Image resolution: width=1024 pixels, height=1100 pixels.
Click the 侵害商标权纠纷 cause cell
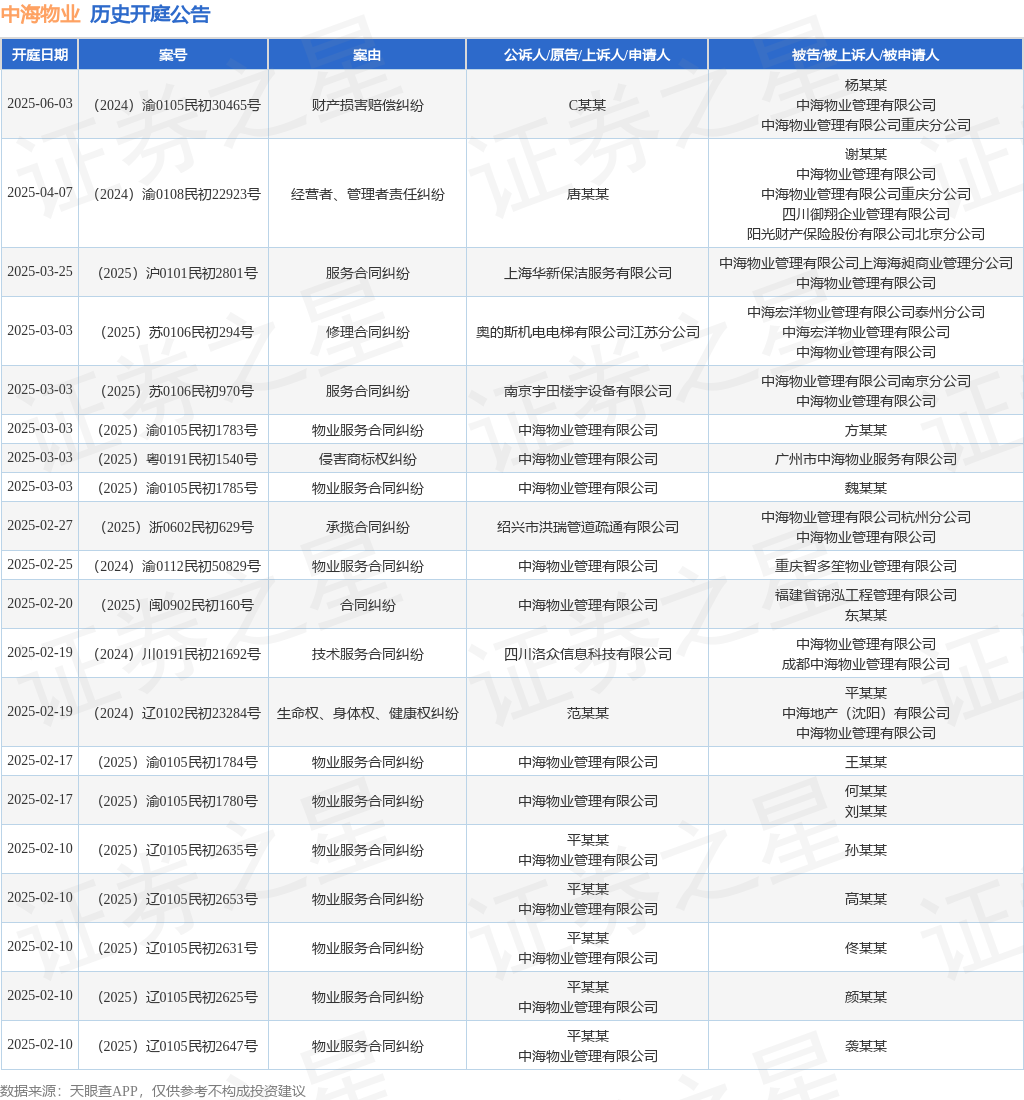pyautogui.click(x=368, y=459)
